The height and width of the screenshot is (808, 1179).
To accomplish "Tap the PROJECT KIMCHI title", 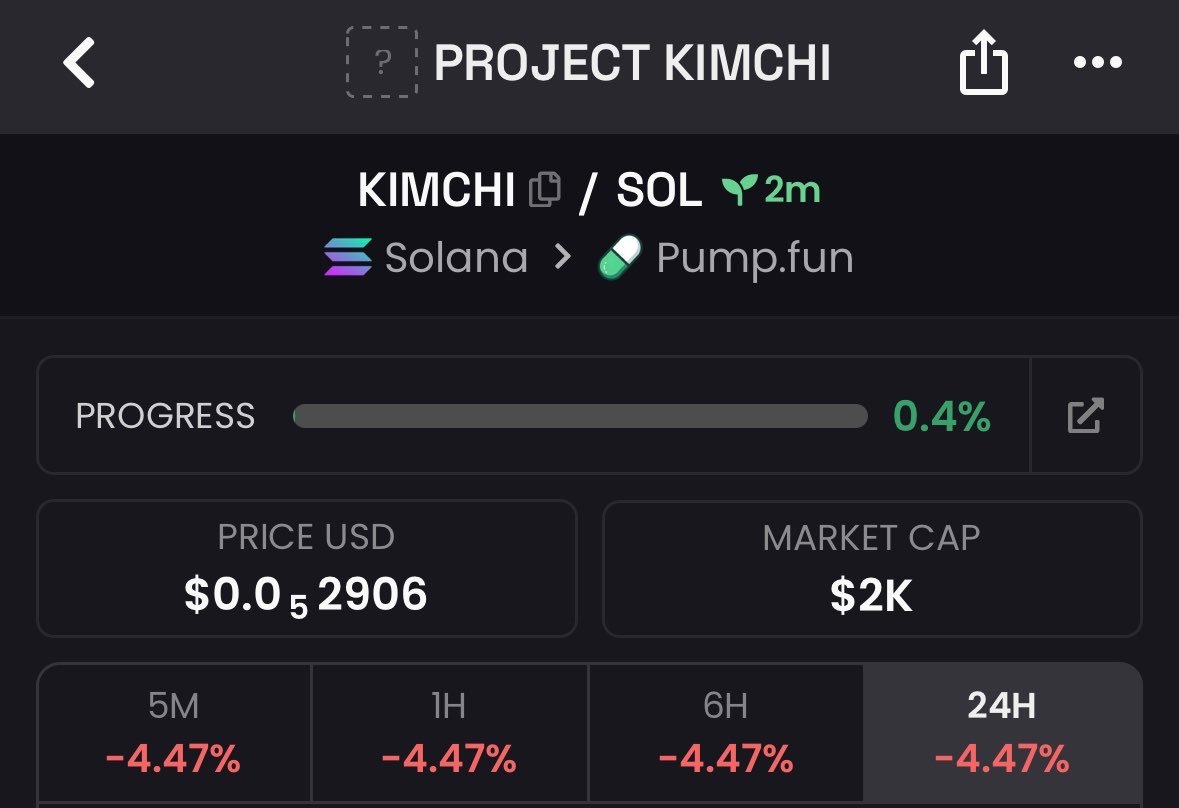I will [x=632, y=62].
